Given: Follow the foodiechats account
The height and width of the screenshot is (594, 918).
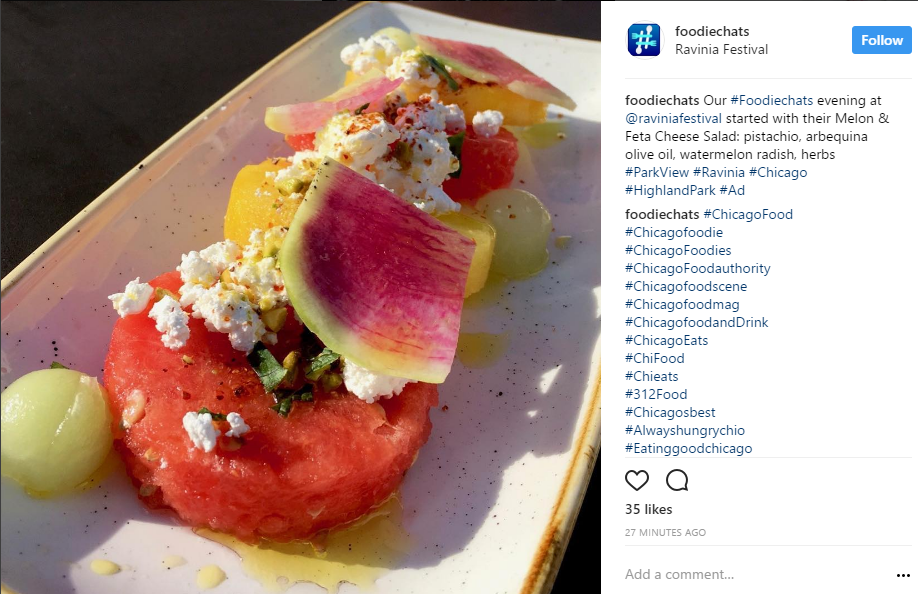Looking at the screenshot, I should coord(881,40).
